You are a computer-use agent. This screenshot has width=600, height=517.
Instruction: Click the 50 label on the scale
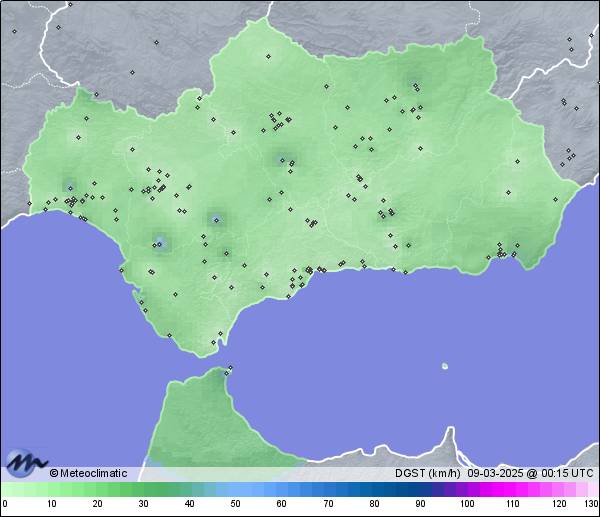[x=235, y=504]
